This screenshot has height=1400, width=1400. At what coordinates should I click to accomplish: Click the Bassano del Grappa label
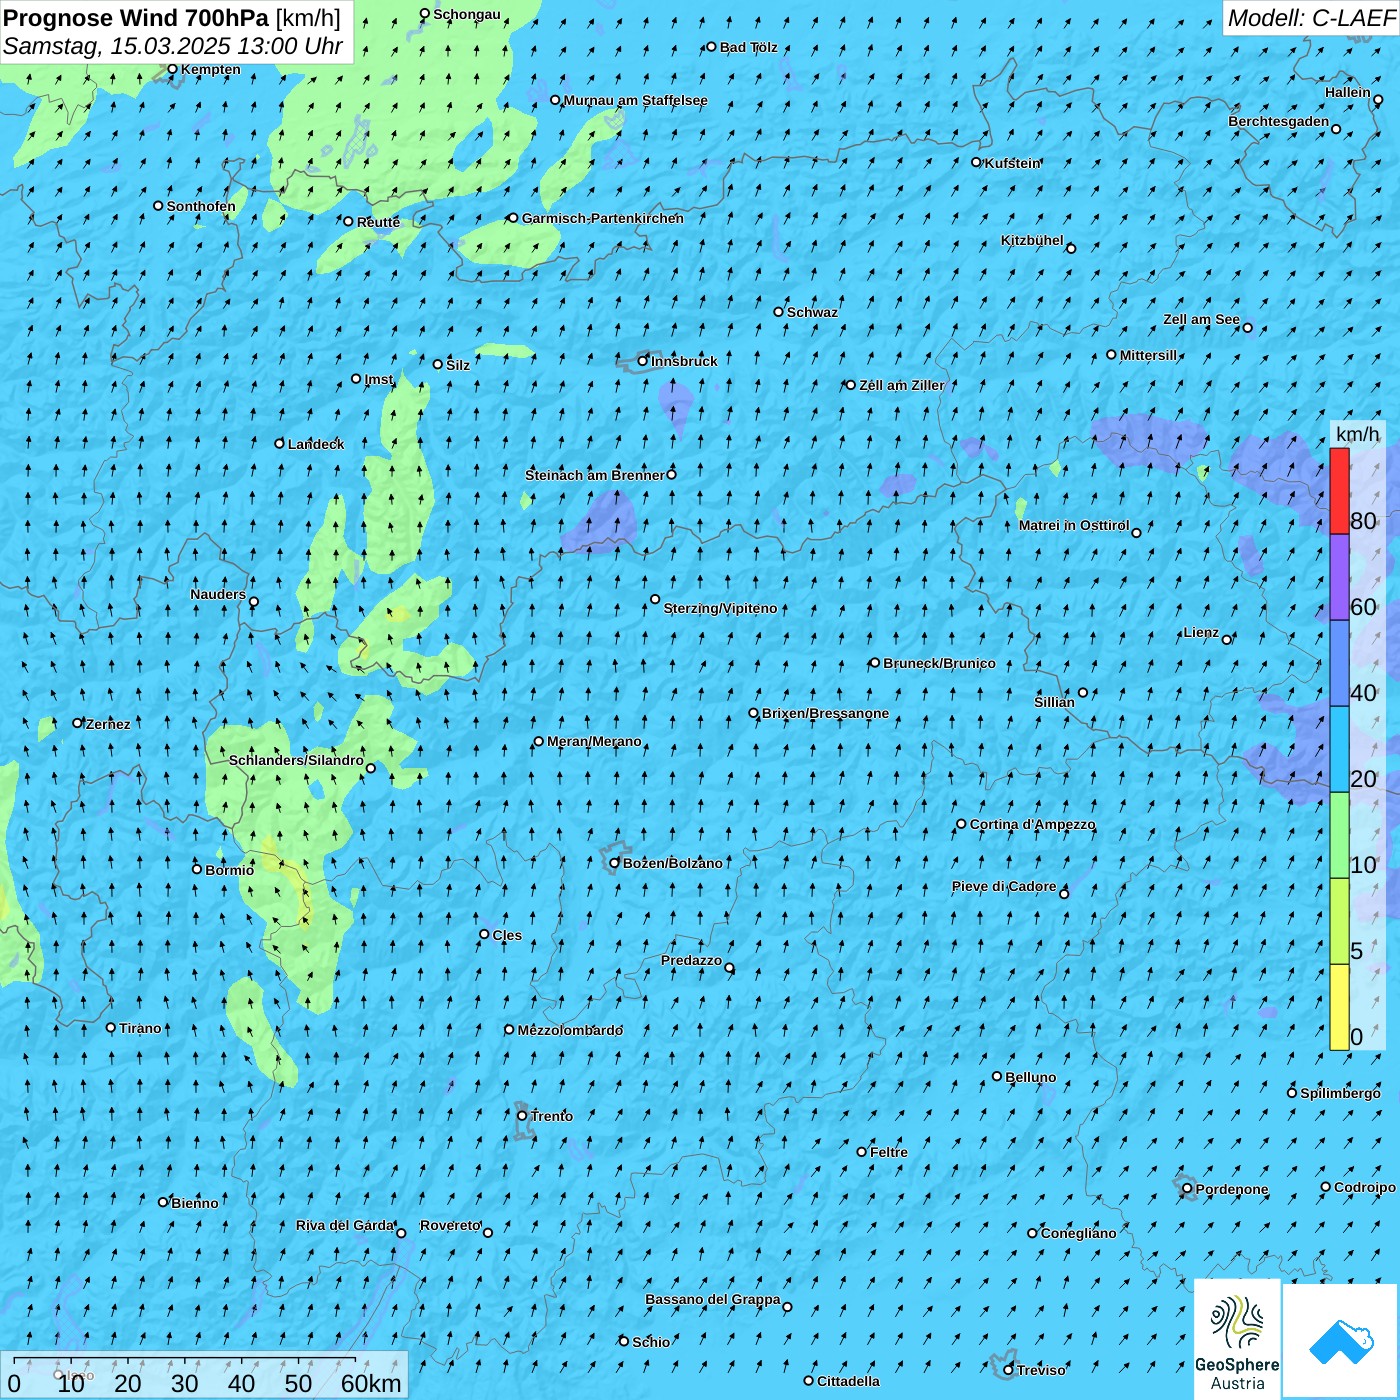[713, 1299]
